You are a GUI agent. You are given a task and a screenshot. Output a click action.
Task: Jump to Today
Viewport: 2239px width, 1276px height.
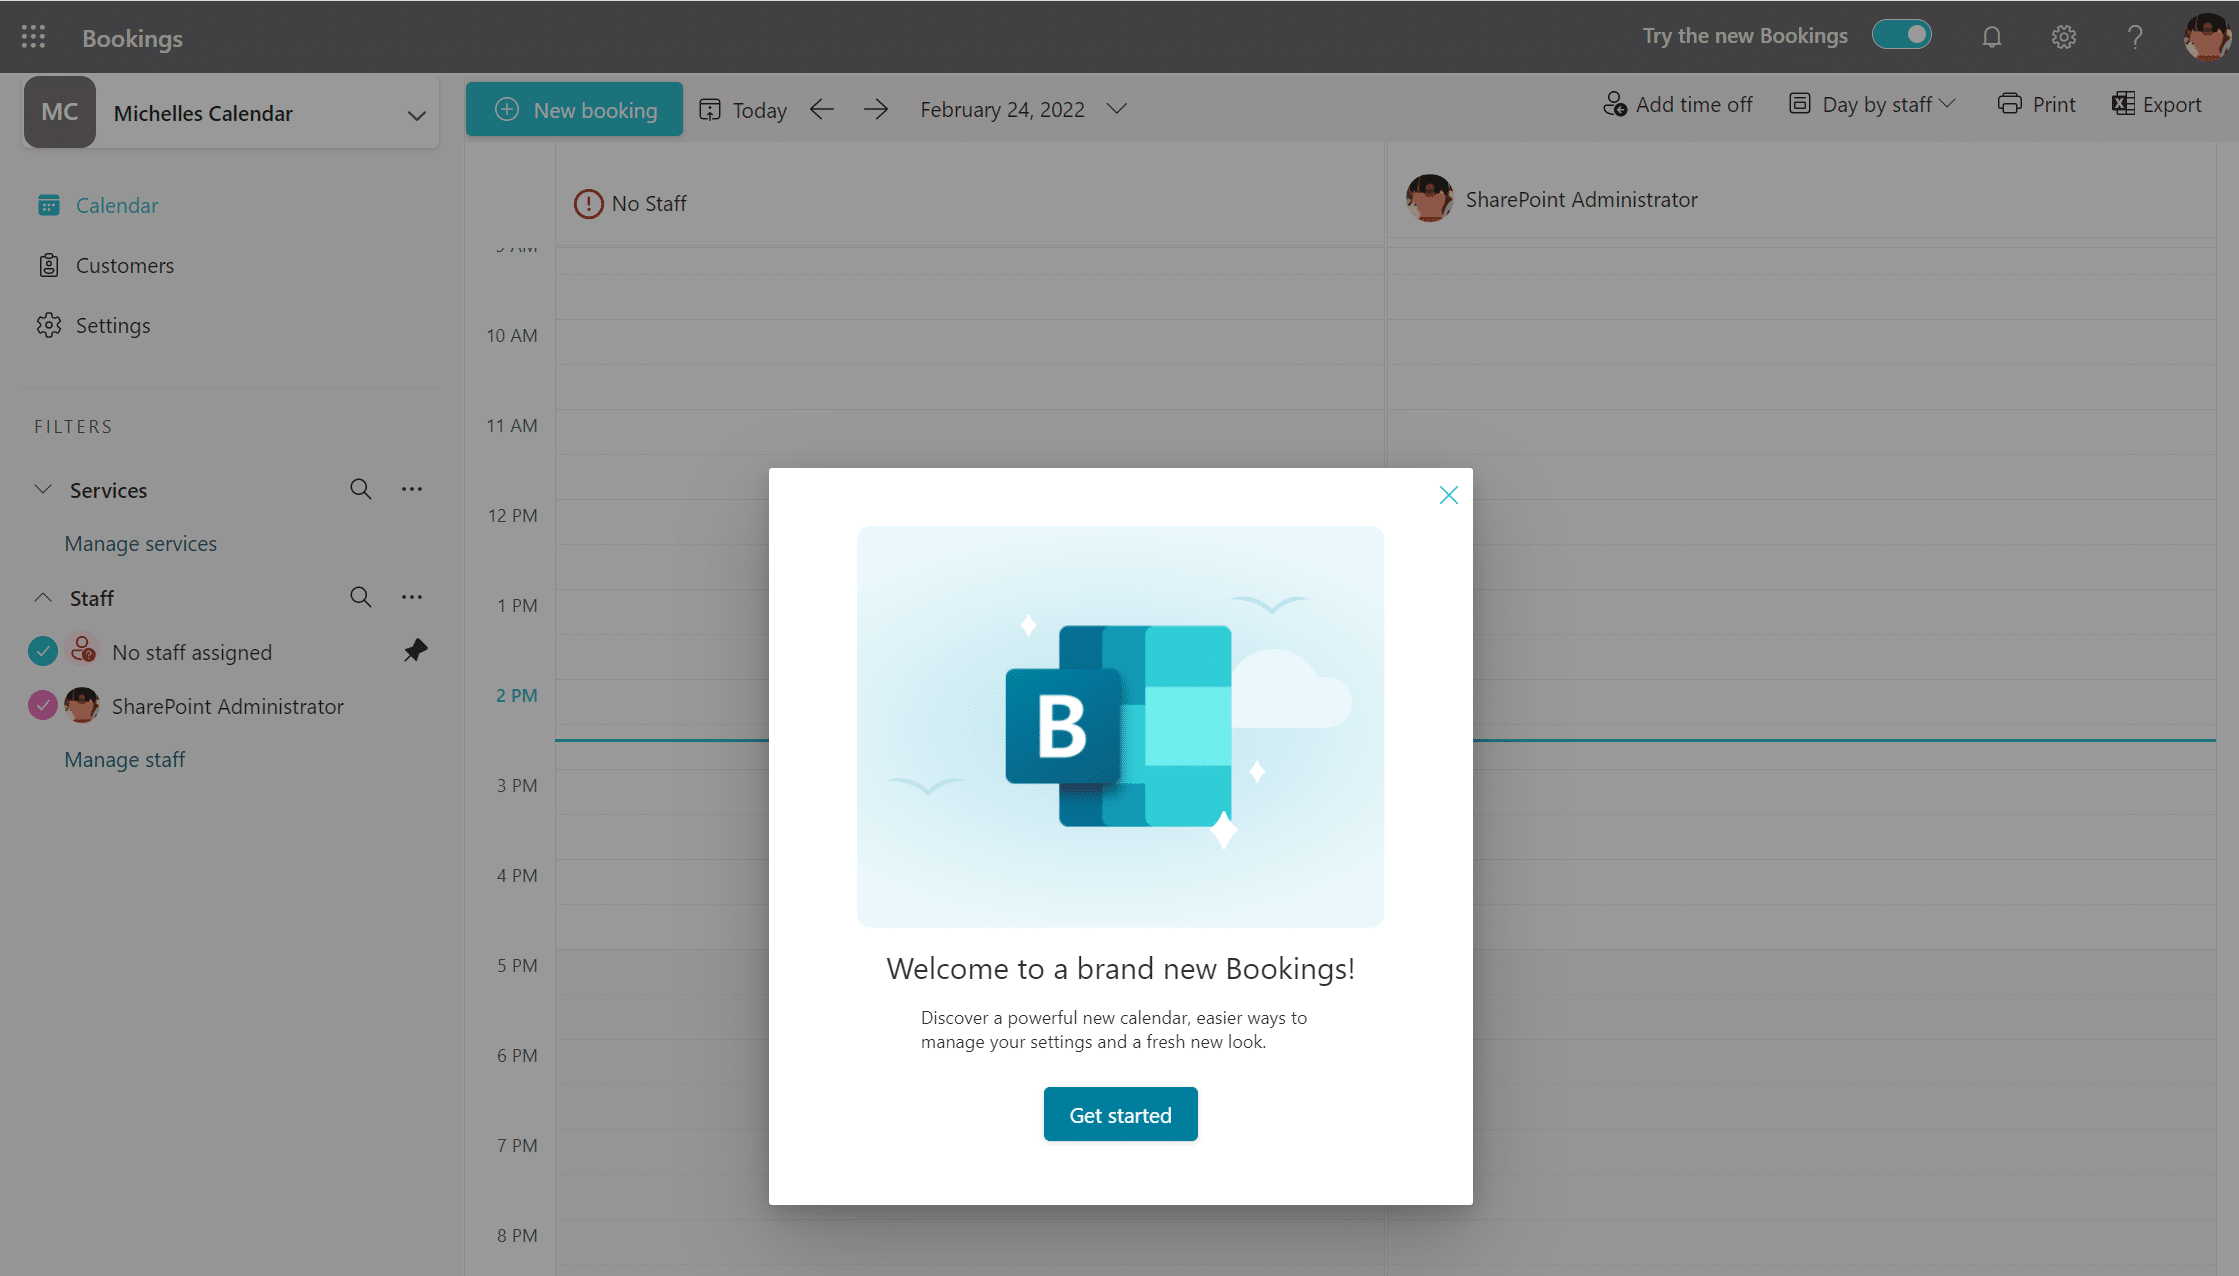[743, 109]
